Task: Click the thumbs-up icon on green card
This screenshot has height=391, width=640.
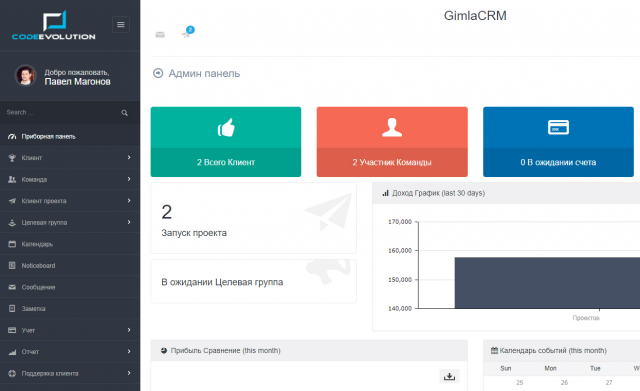Action: [x=226, y=127]
